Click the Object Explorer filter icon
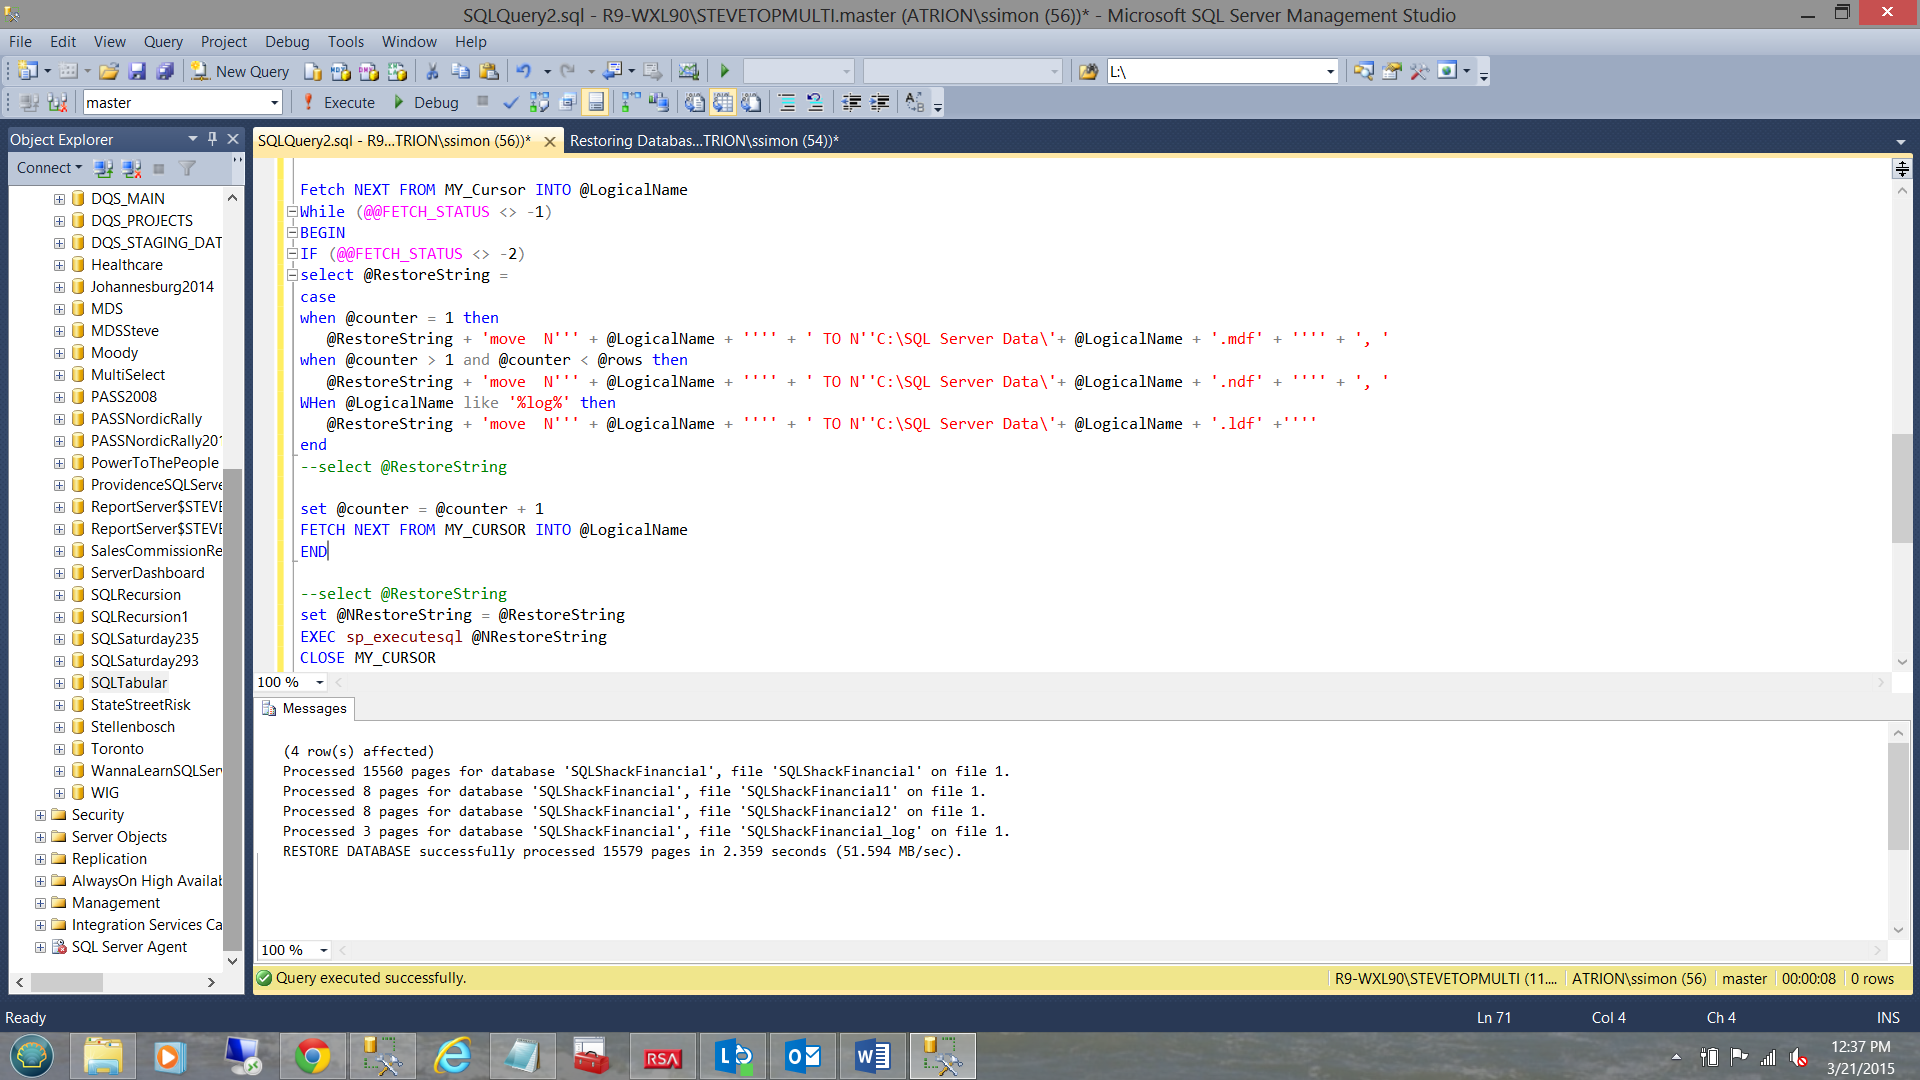Image resolution: width=1920 pixels, height=1080 pixels. pyautogui.click(x=187, y=168)
